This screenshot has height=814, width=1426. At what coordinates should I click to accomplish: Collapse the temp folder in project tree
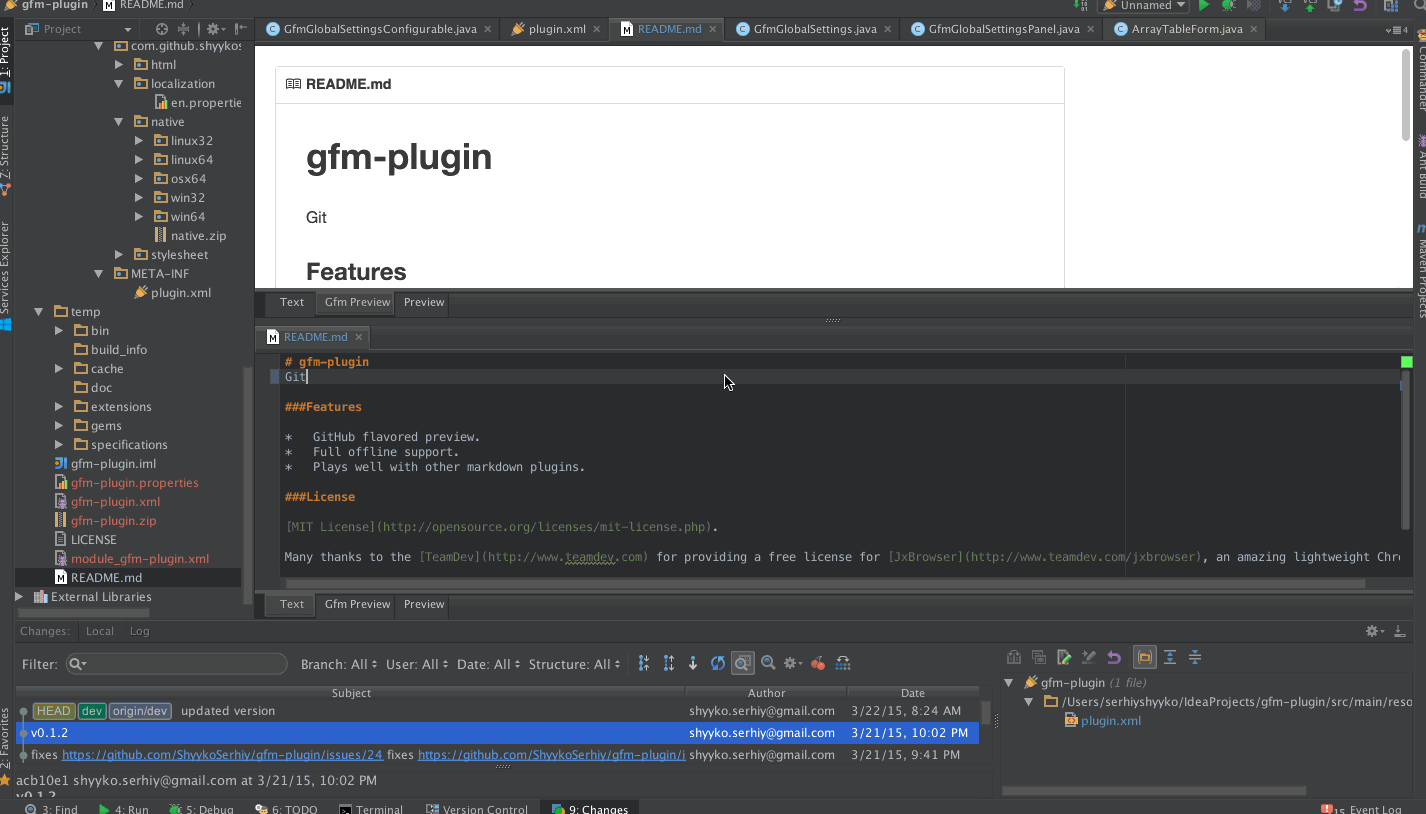click(x=39, y=312)
